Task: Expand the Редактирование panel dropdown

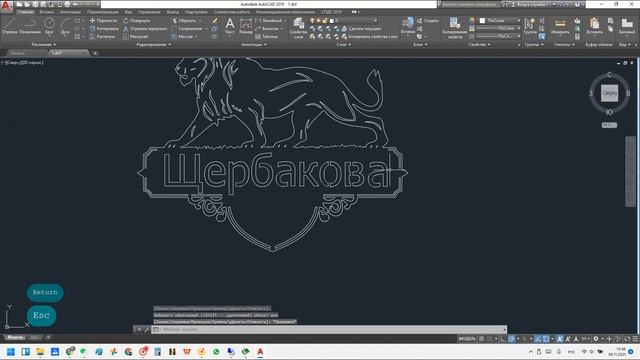Action: pos(154,44)
